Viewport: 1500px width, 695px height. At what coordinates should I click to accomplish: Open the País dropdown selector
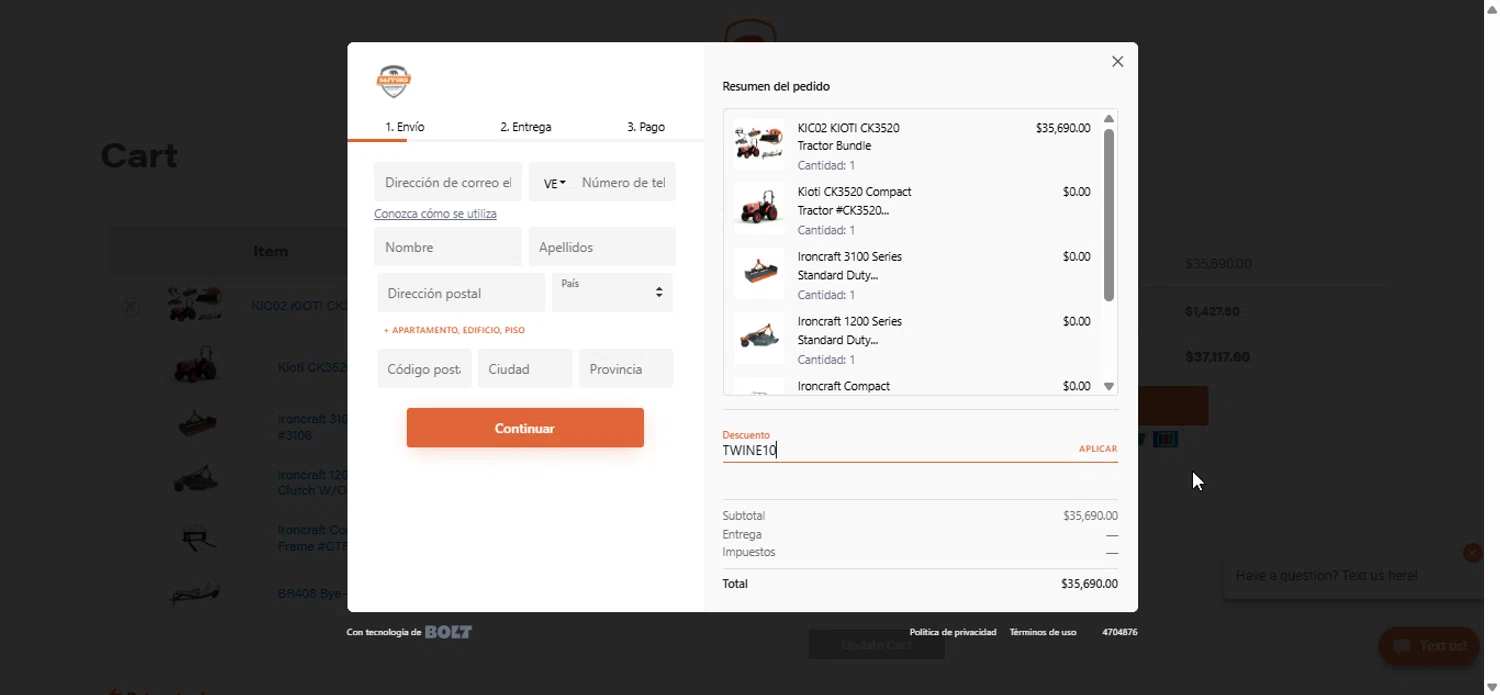[612, 292]
